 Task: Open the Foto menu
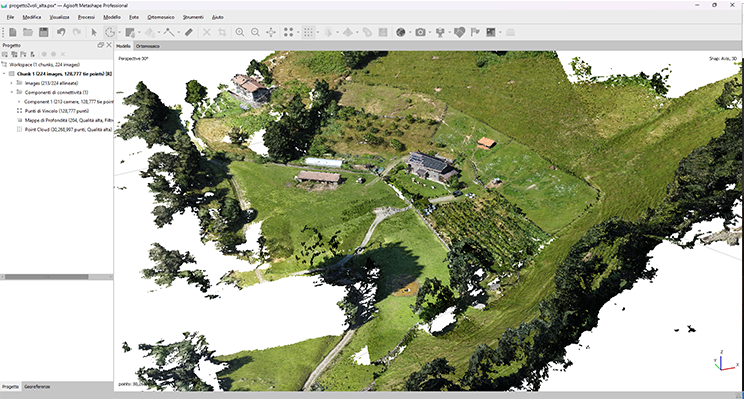[134, 17]
